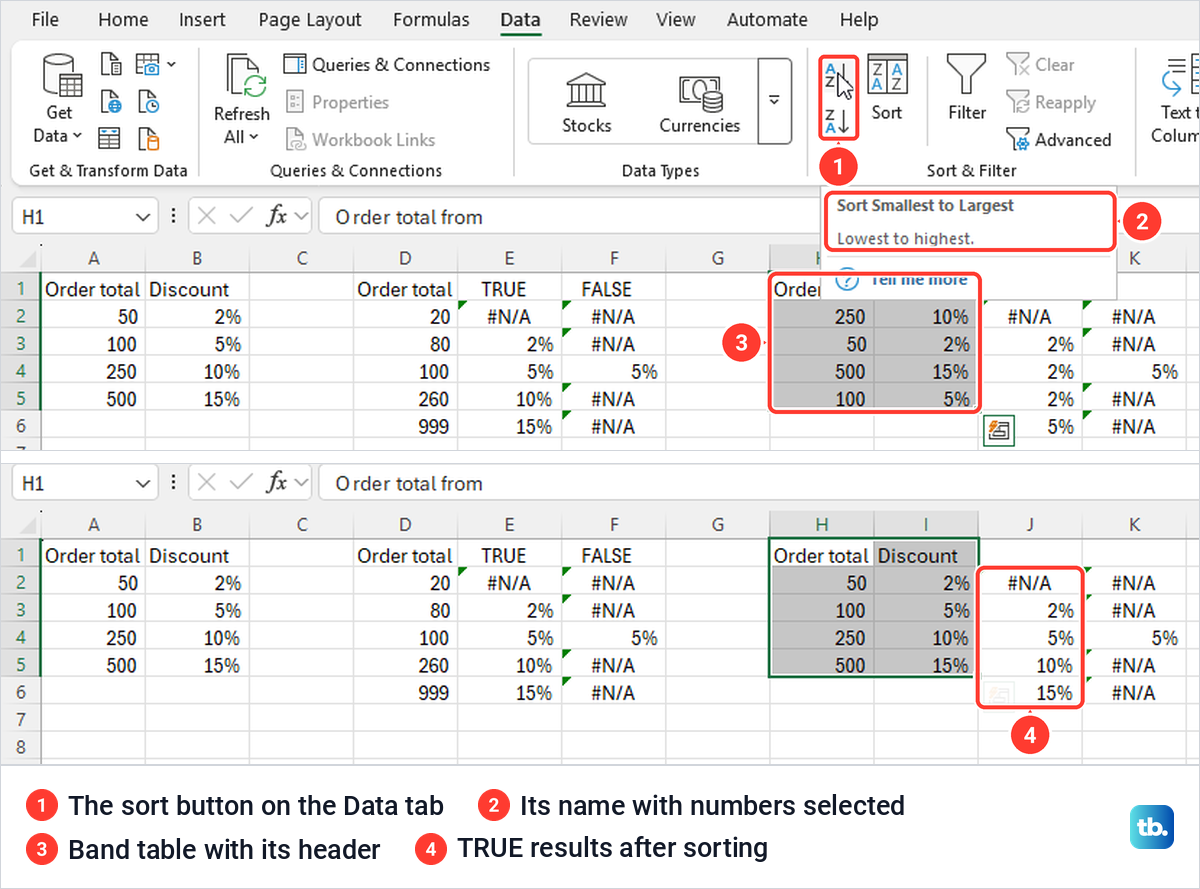
Task: Choose the Currencies data type
Action: tap(700, 102)
